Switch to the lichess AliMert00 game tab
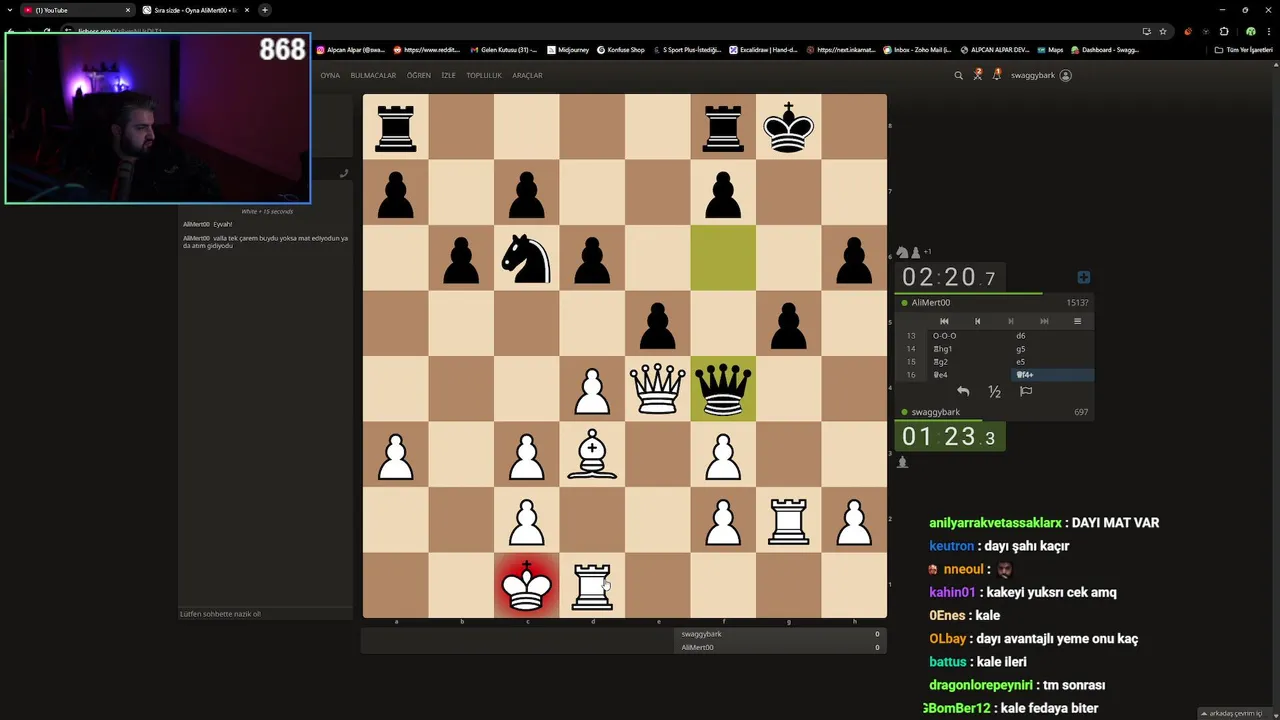This screenshot has width=1280, height=720. click(195, 10)
